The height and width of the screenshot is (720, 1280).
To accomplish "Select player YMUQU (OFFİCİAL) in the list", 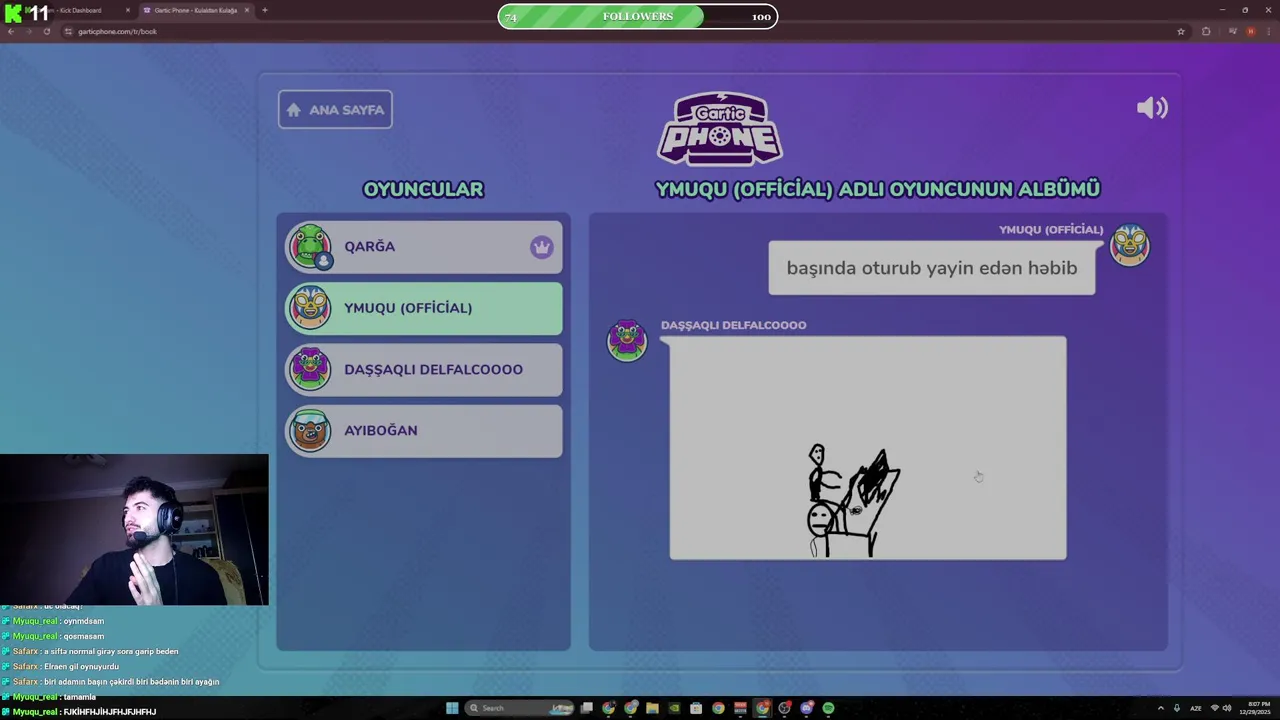I will tap(424, 308).
